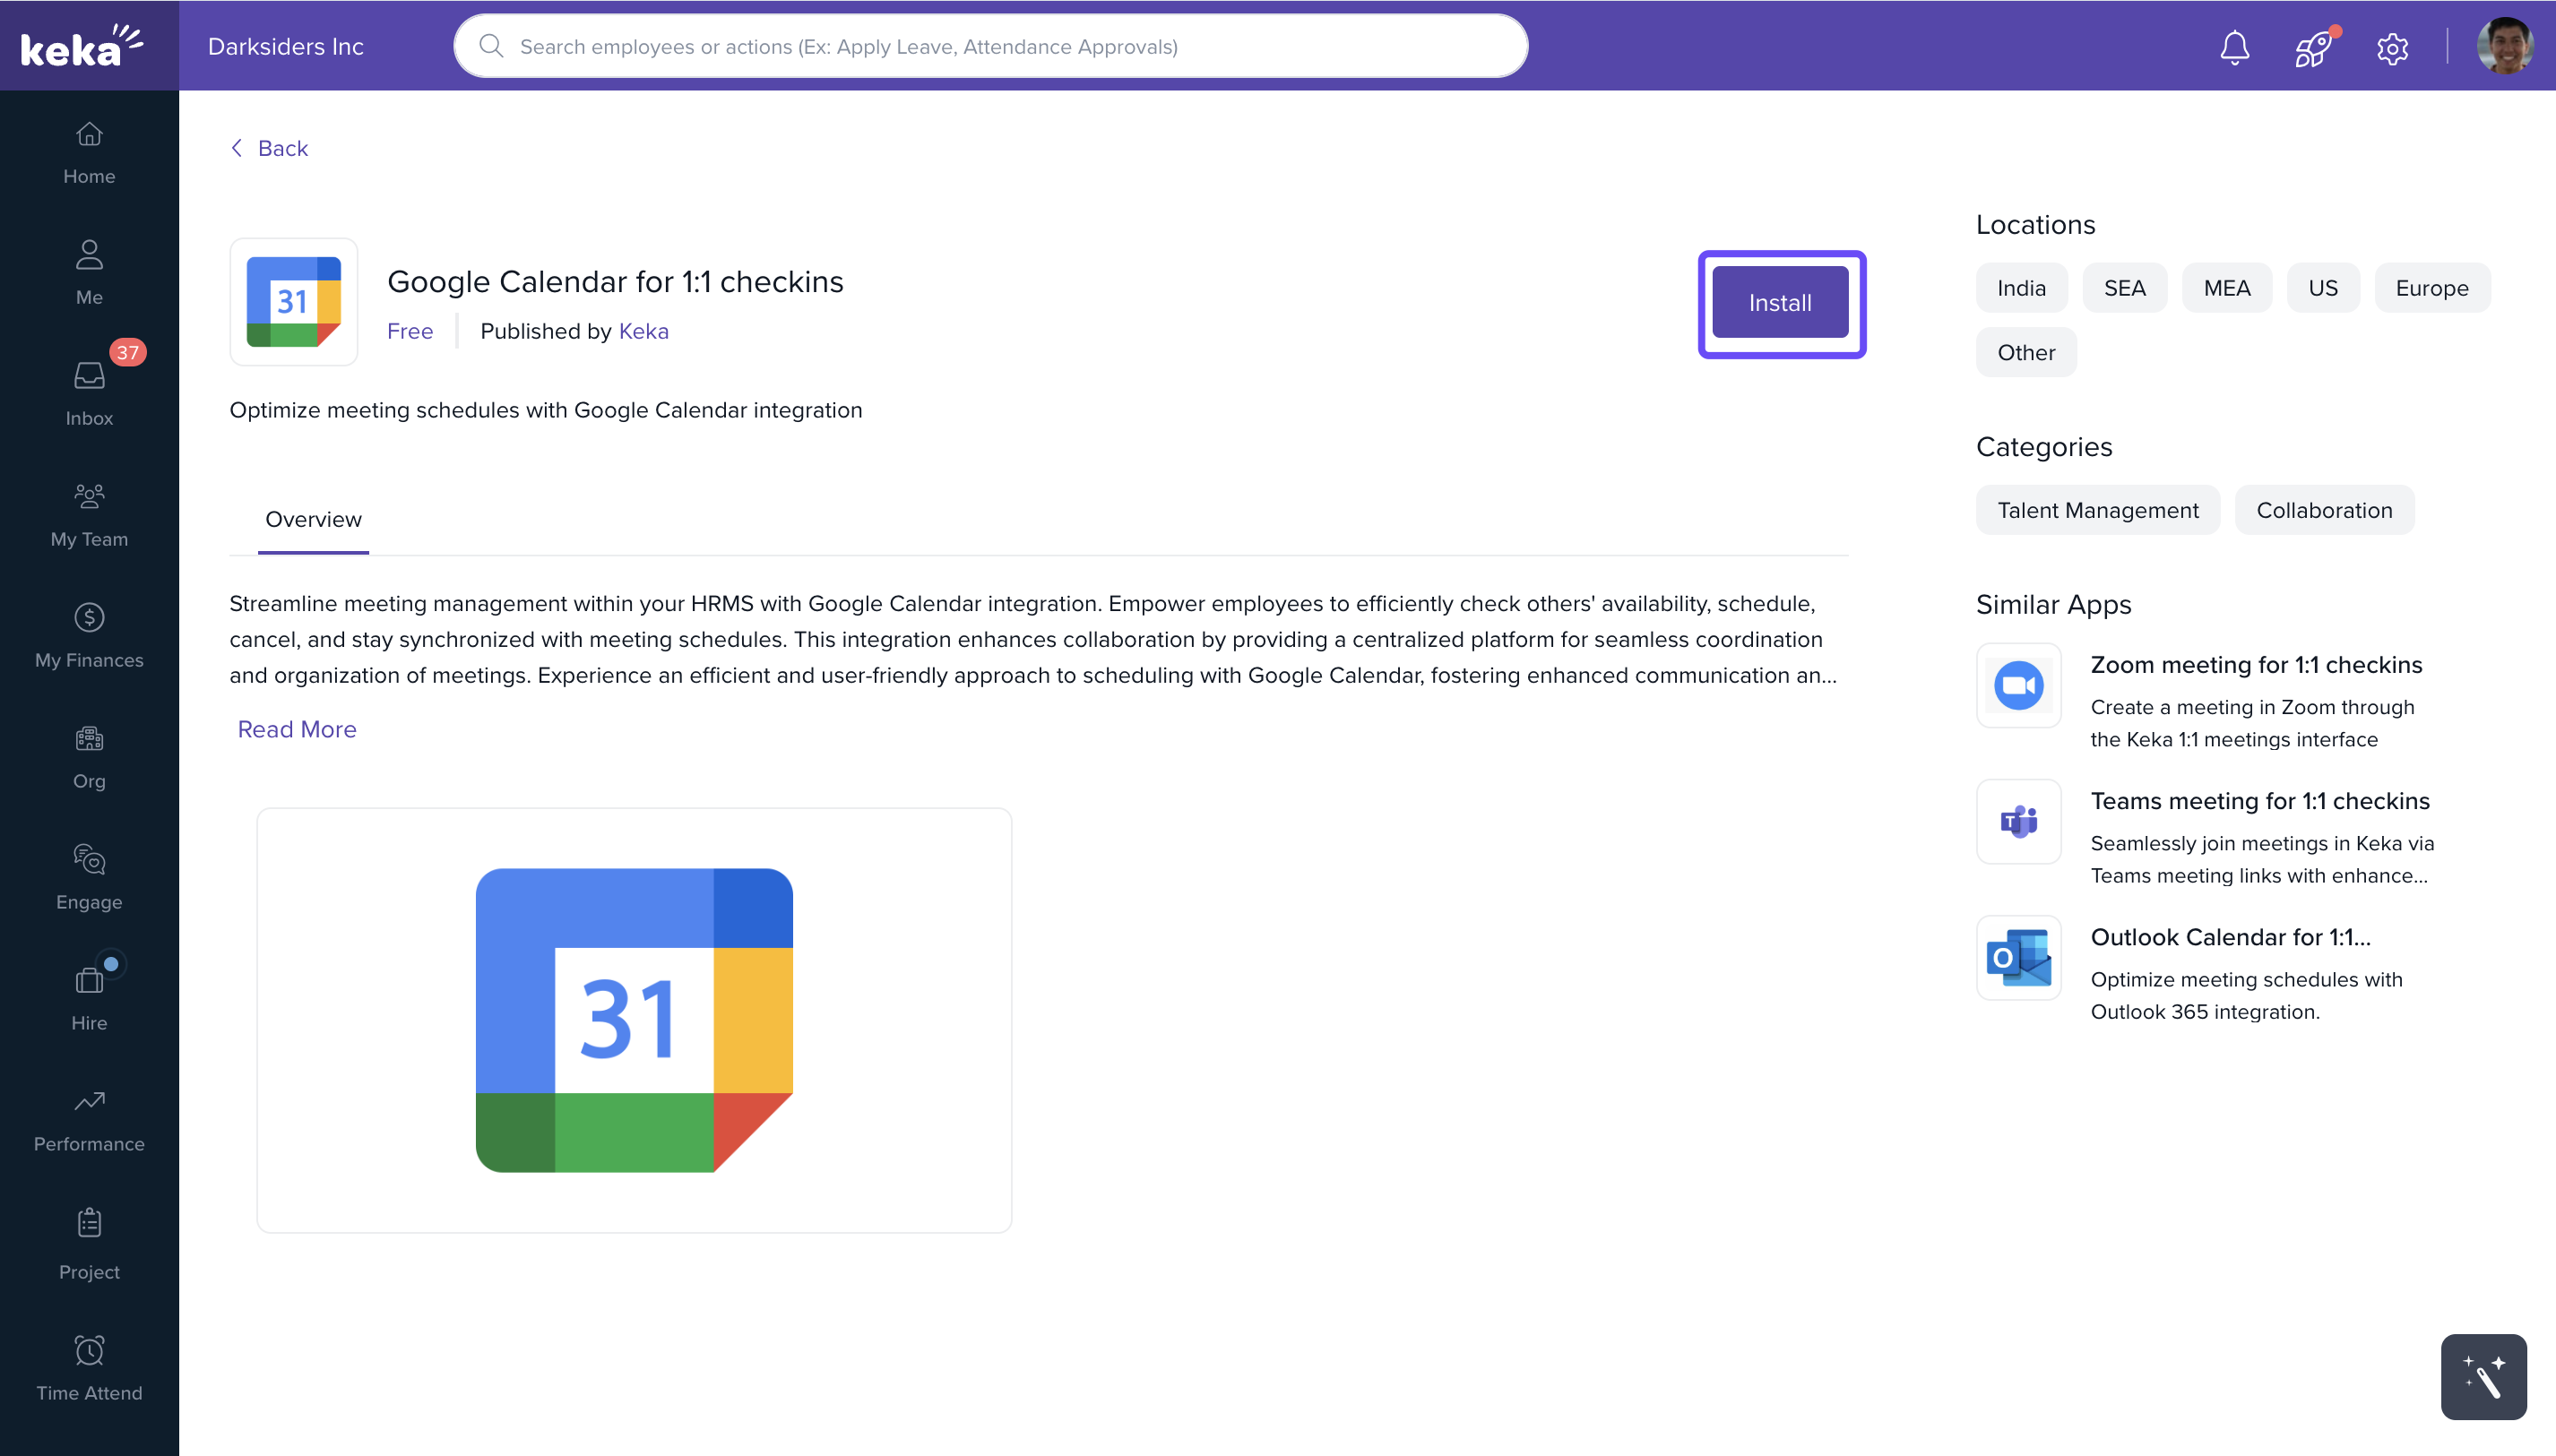Focus the employee search field
The width and height of the screenshot is (2556, 1456).
point(990,46)
